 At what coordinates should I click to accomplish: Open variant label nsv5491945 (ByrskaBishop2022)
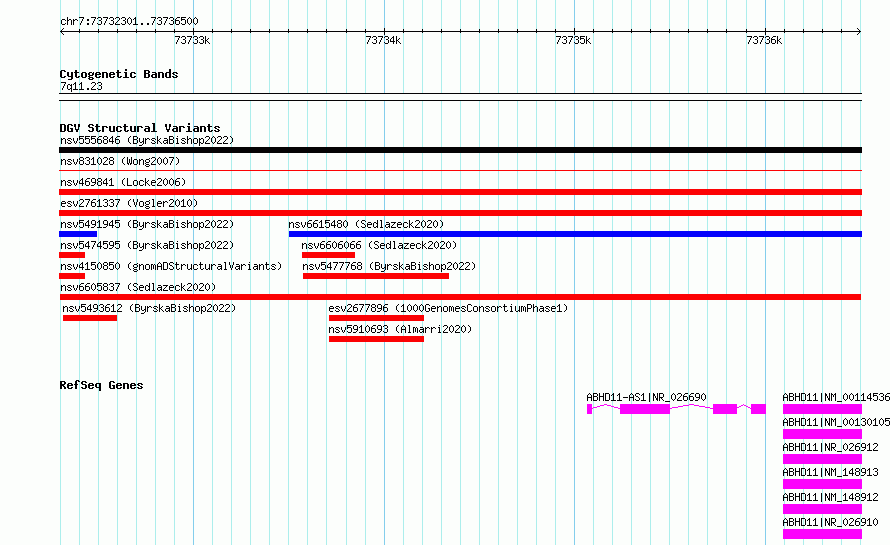click(x=147, y=224)
